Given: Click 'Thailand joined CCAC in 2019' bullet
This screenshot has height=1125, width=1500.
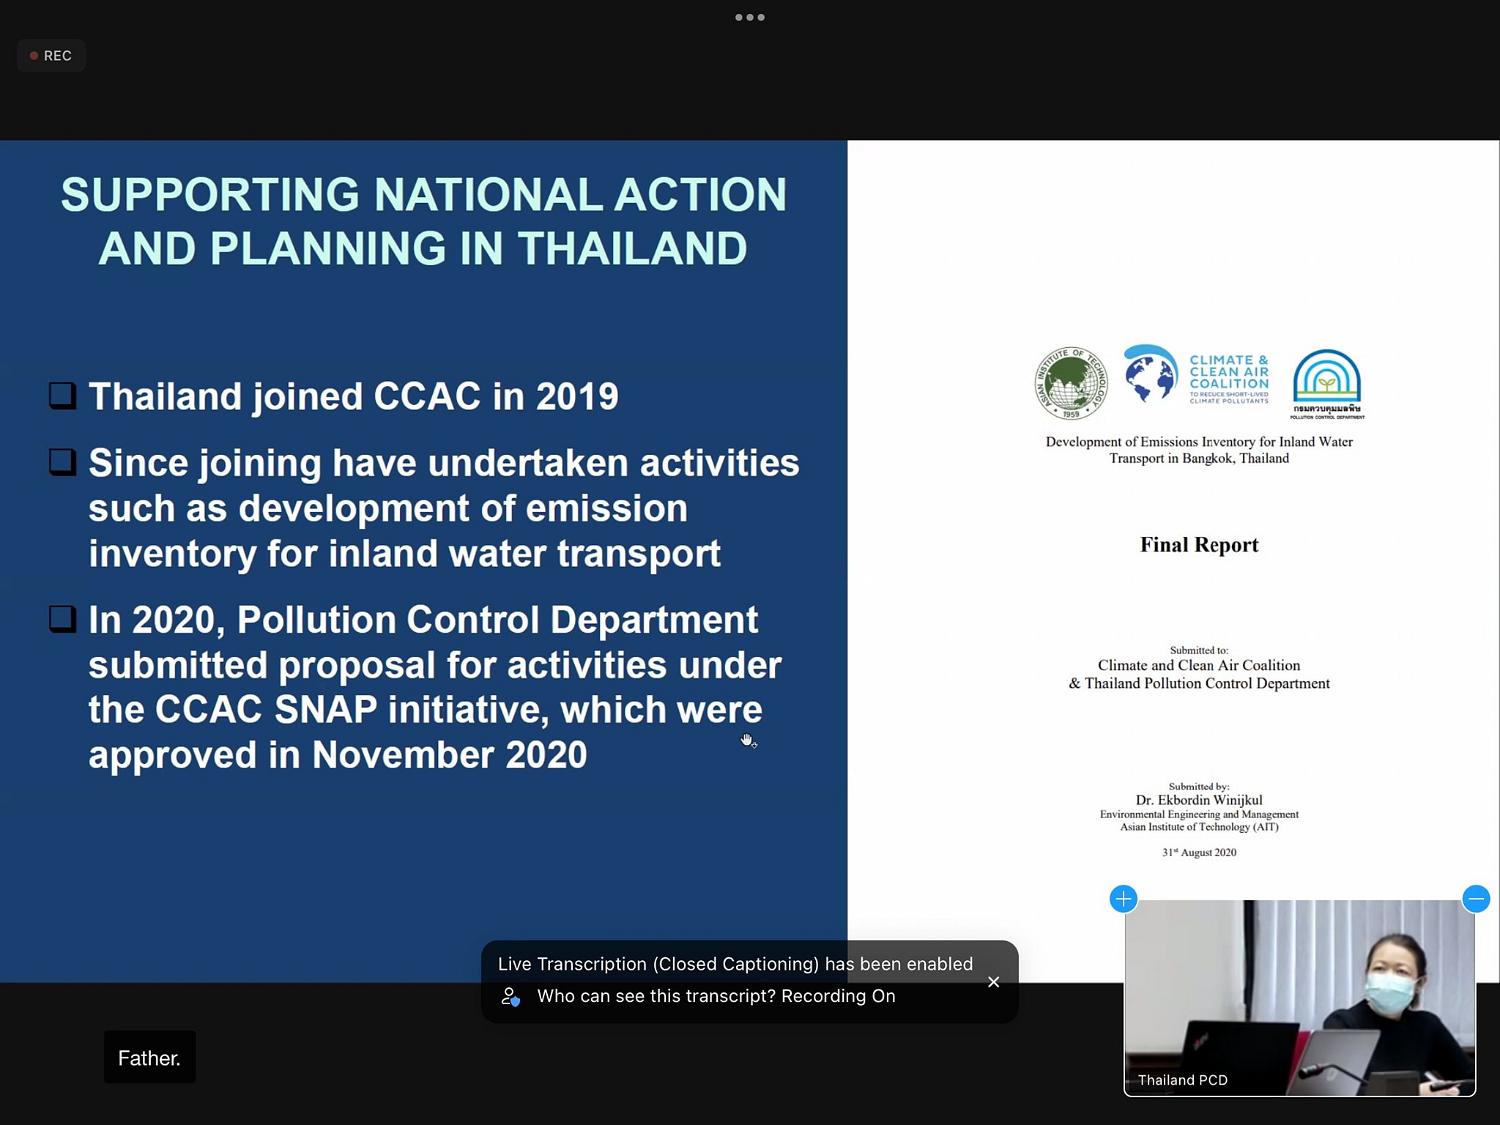Looking at the screenshot, I should coord(353,396).
